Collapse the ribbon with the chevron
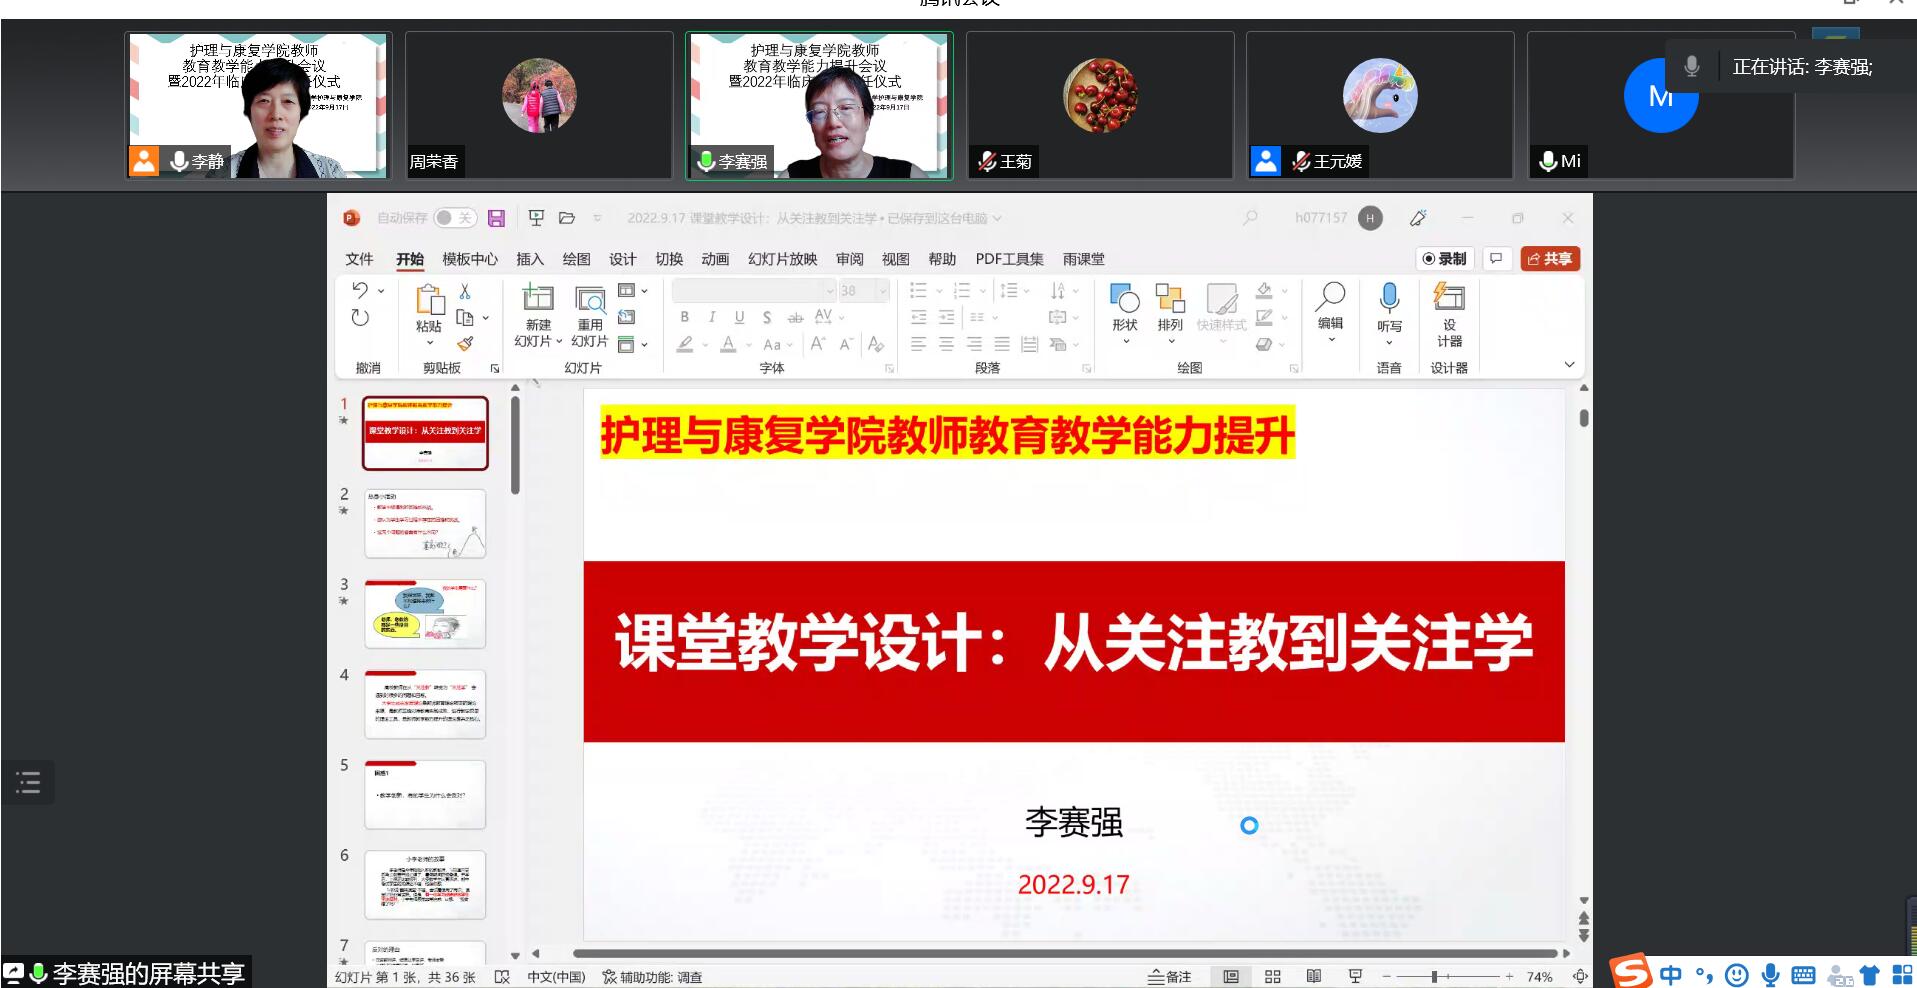 [1569, 365]
